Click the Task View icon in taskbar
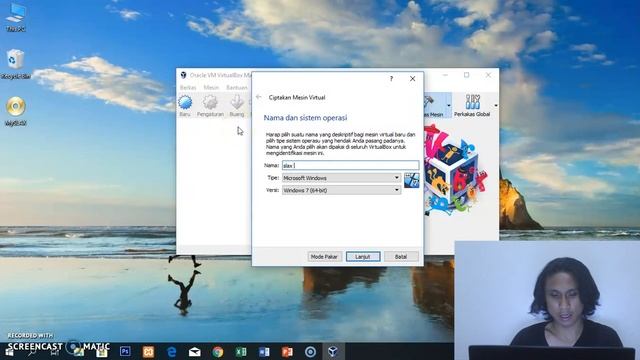The width and height of the screenshot is (640, 360). (55, 353)
